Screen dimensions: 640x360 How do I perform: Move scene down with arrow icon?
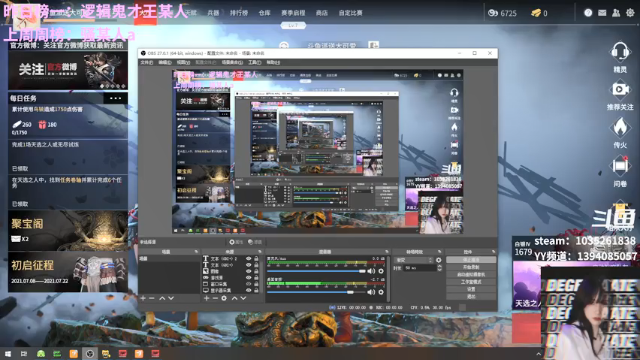171,298
